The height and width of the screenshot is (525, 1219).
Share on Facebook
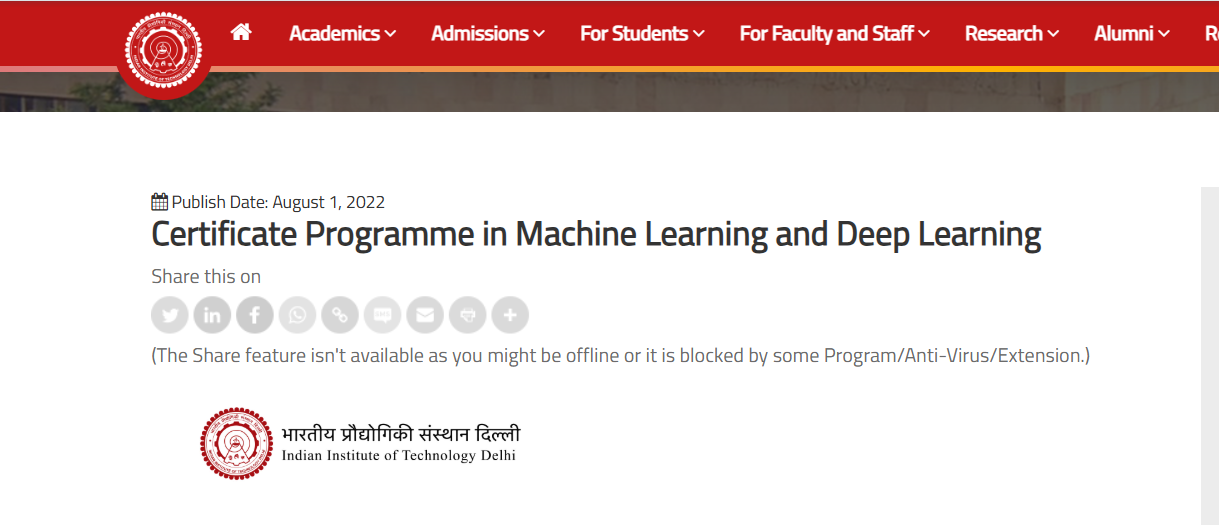point(255,315)
